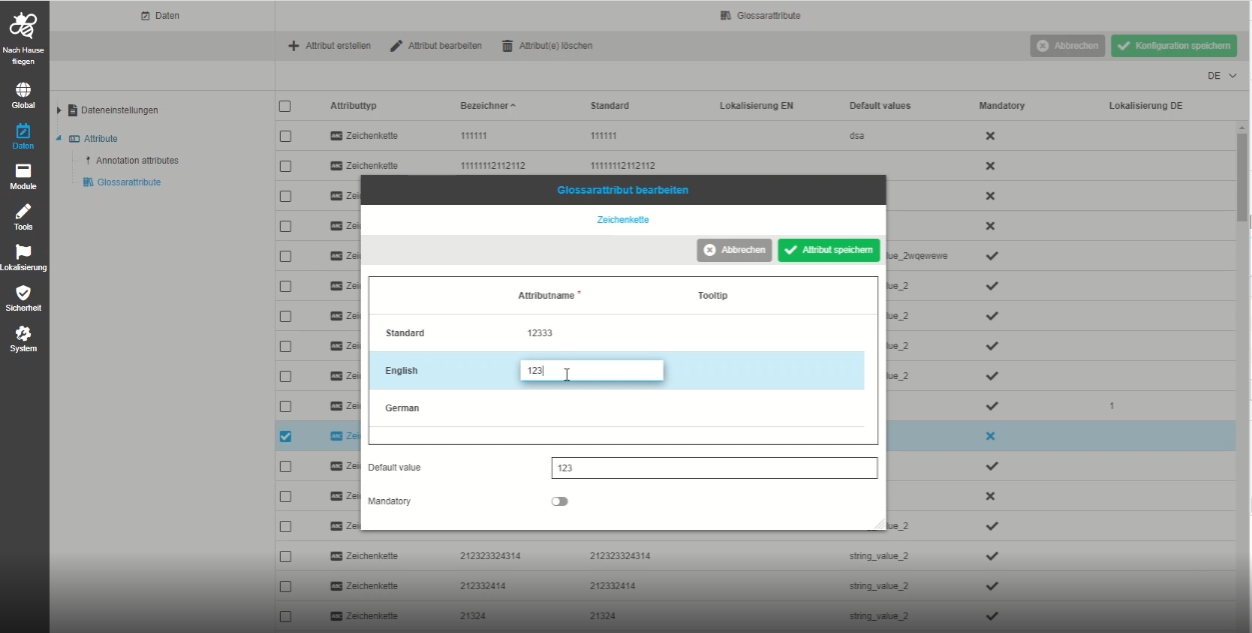This screenshot has height=633, width=1252.
Task: Click the dsa default value cell
Action: pos(858,136)
